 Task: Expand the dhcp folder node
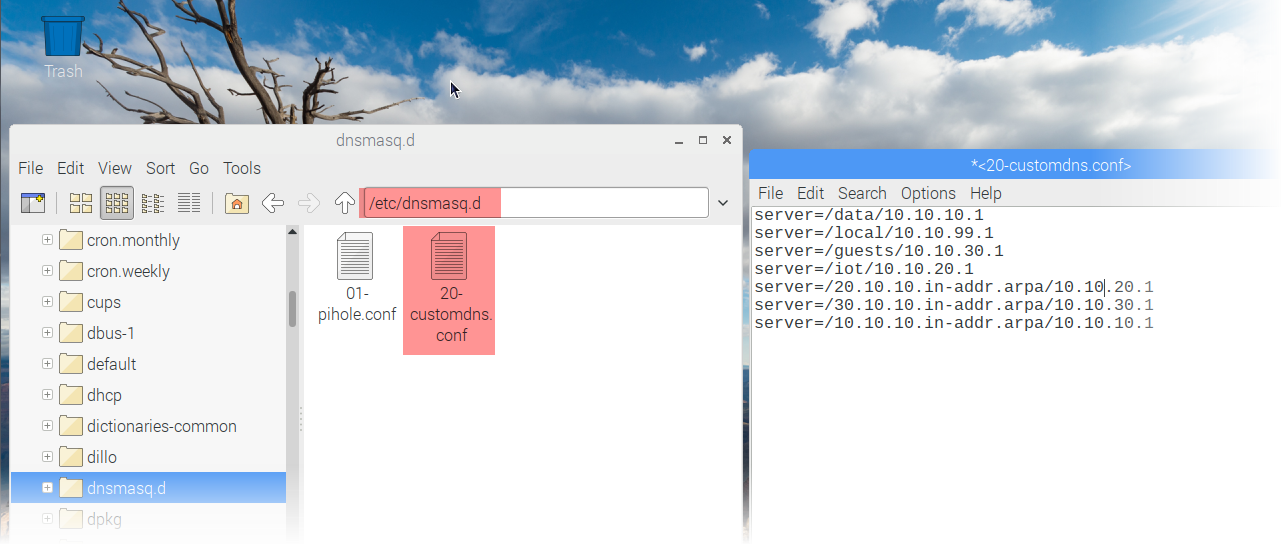click(47, 395)
